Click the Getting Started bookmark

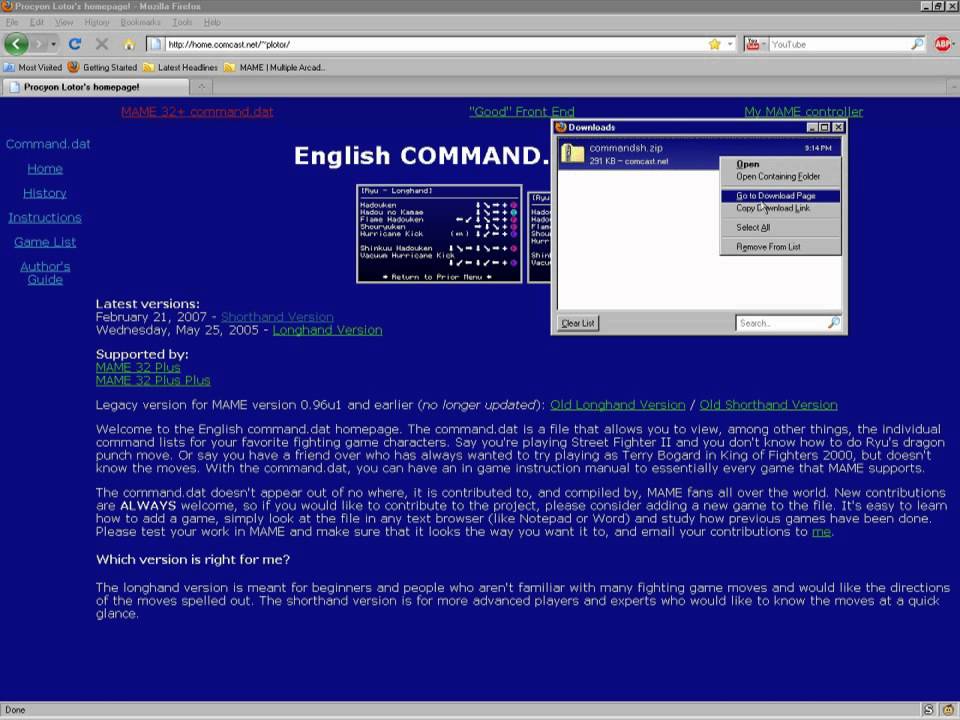point(102,67)
